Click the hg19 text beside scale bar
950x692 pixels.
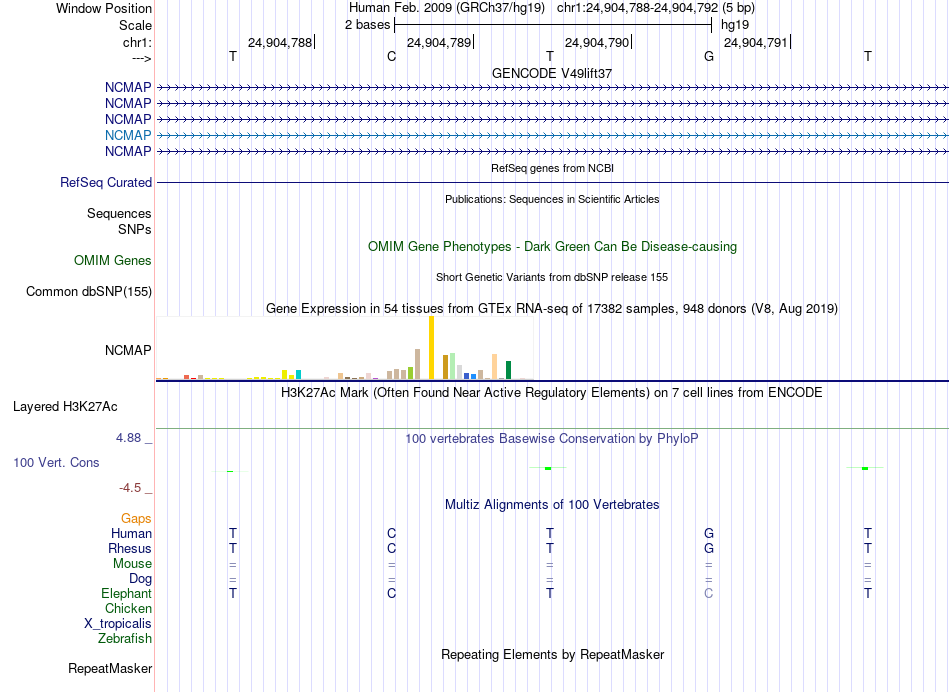[735, 25]
